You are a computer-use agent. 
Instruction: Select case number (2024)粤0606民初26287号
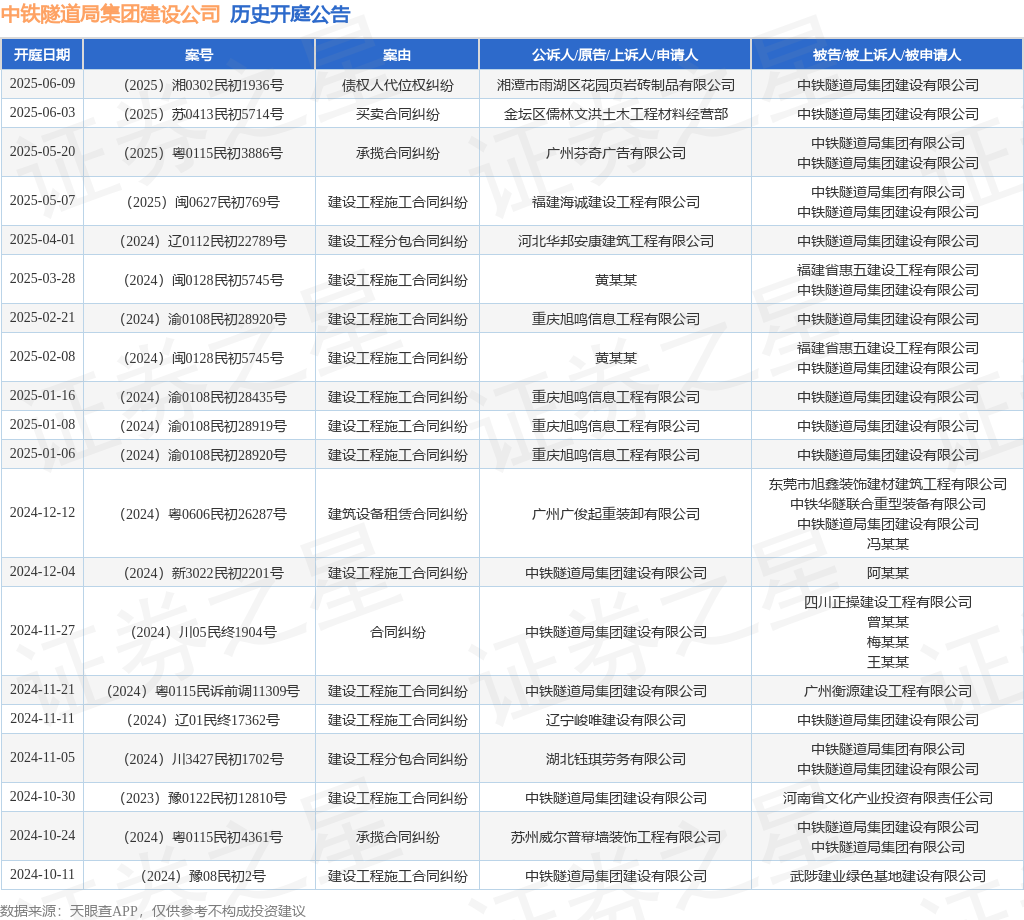click(202, 515)
